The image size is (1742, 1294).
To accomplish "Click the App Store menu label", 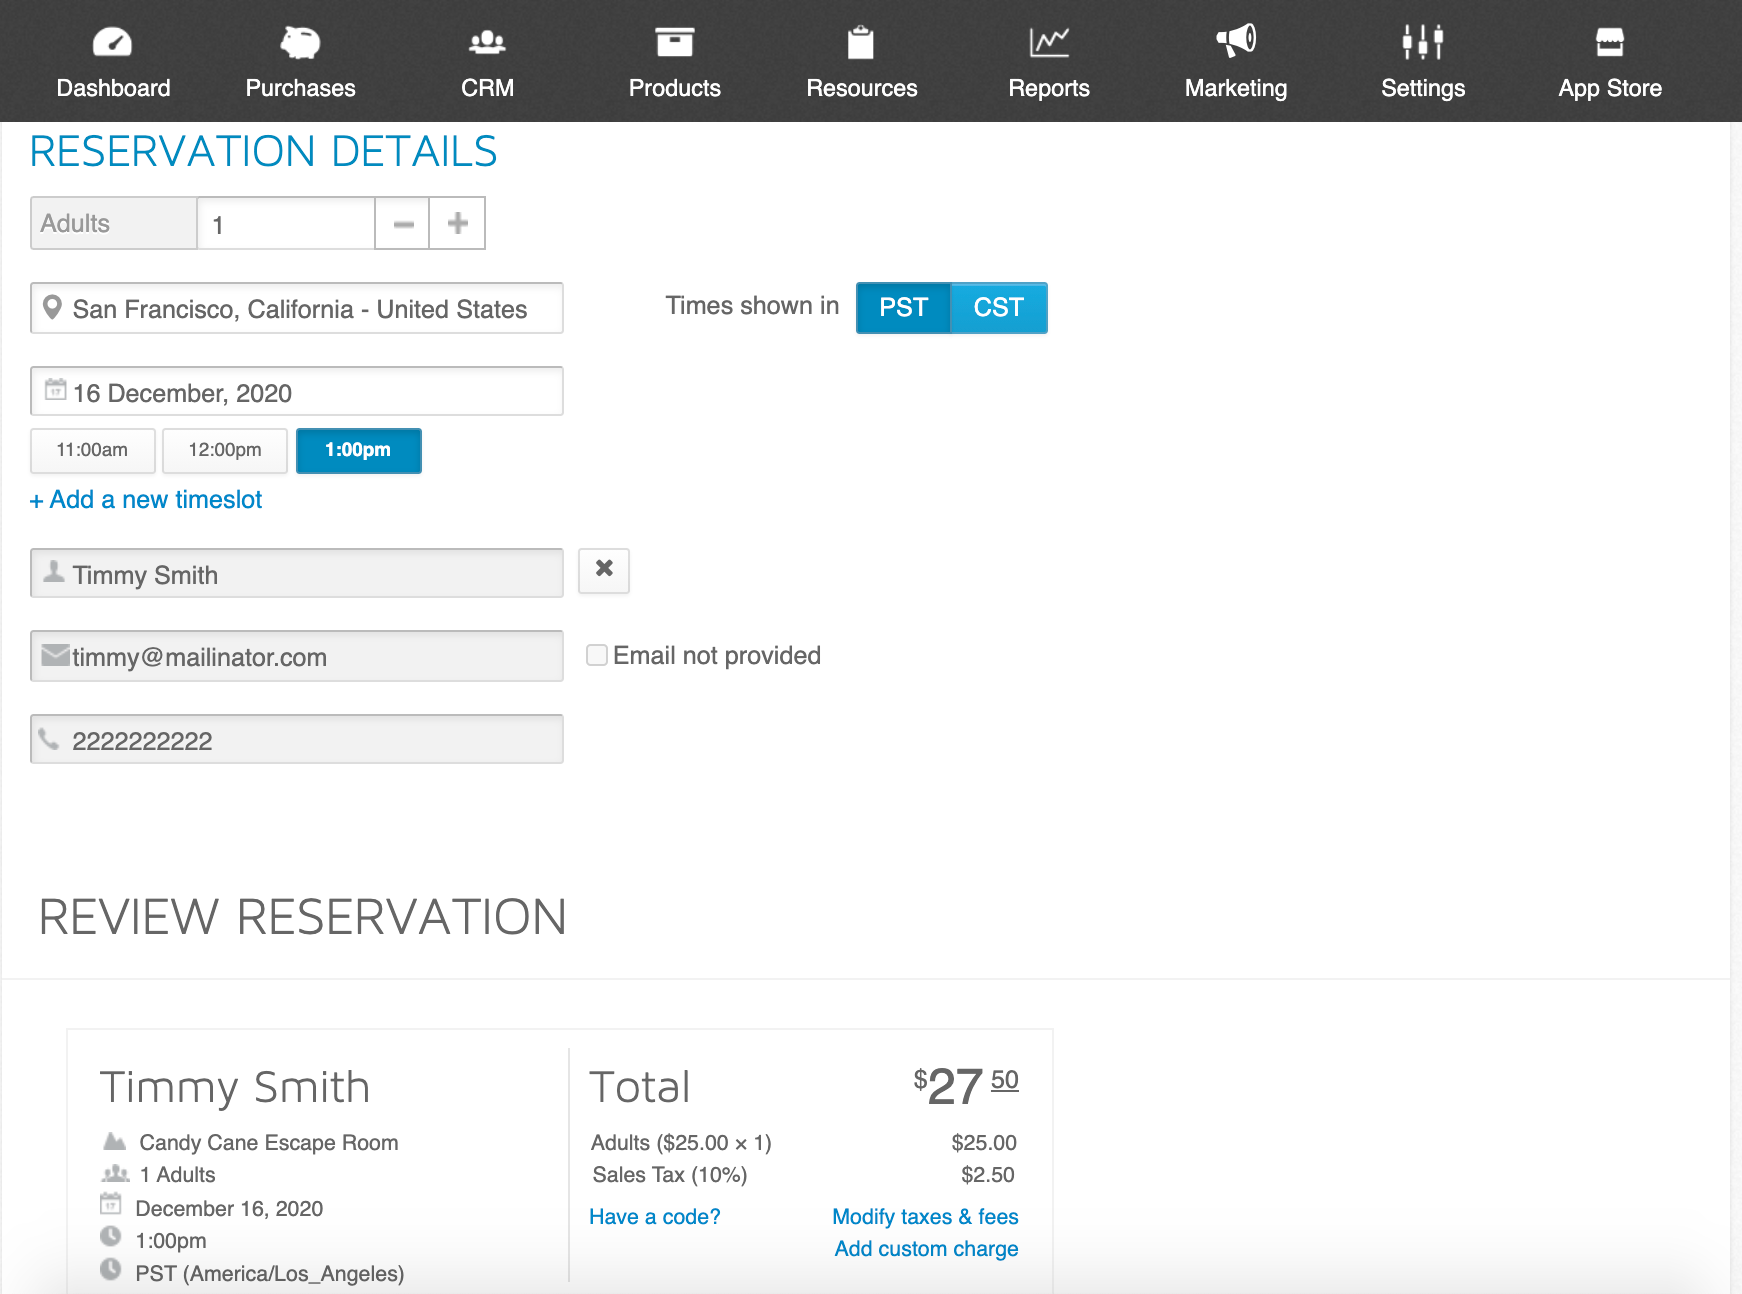I will [1610, 88].
